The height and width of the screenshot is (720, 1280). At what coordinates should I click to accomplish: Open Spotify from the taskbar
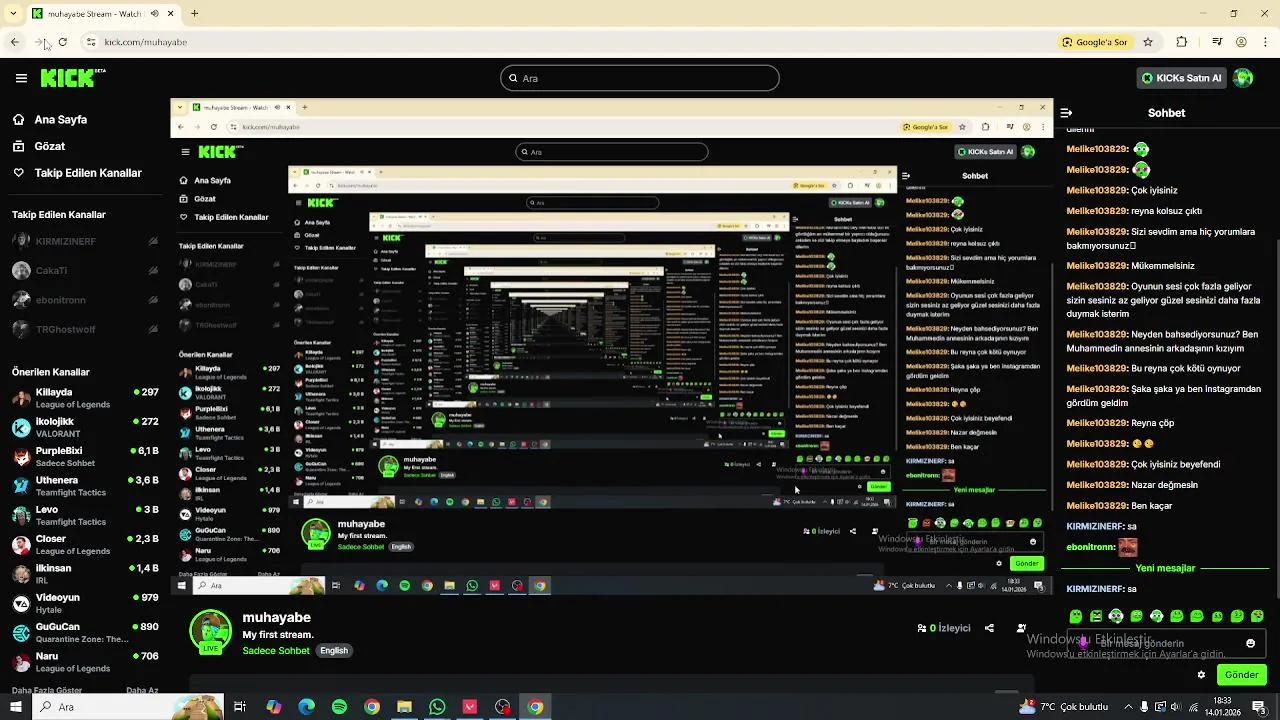pos(339,707)
